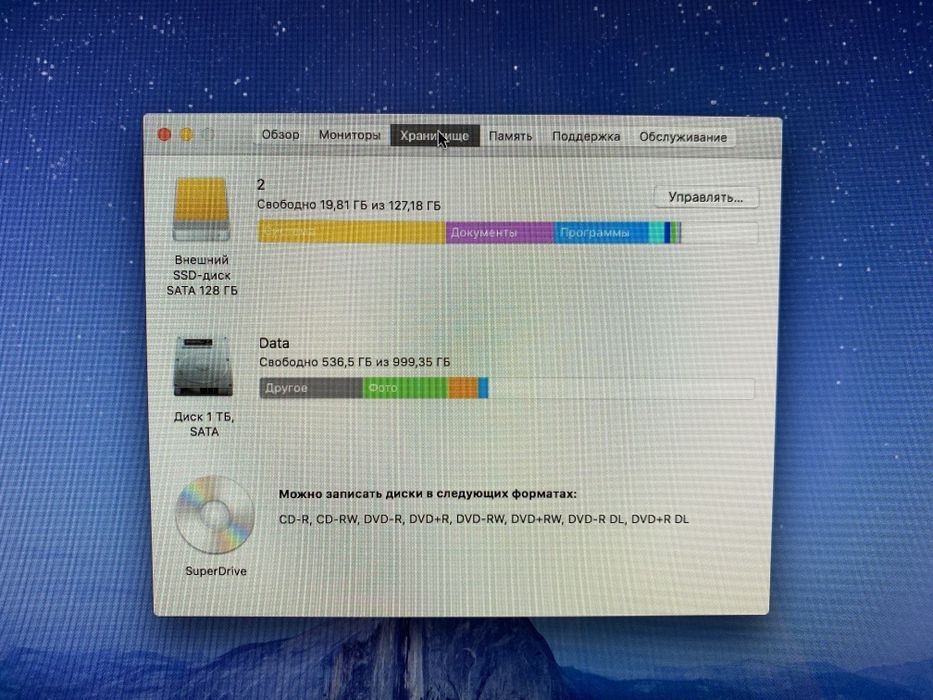933x700 pixels.
Task: Click the gray Другое storage segment
Action: coord(311,388)
